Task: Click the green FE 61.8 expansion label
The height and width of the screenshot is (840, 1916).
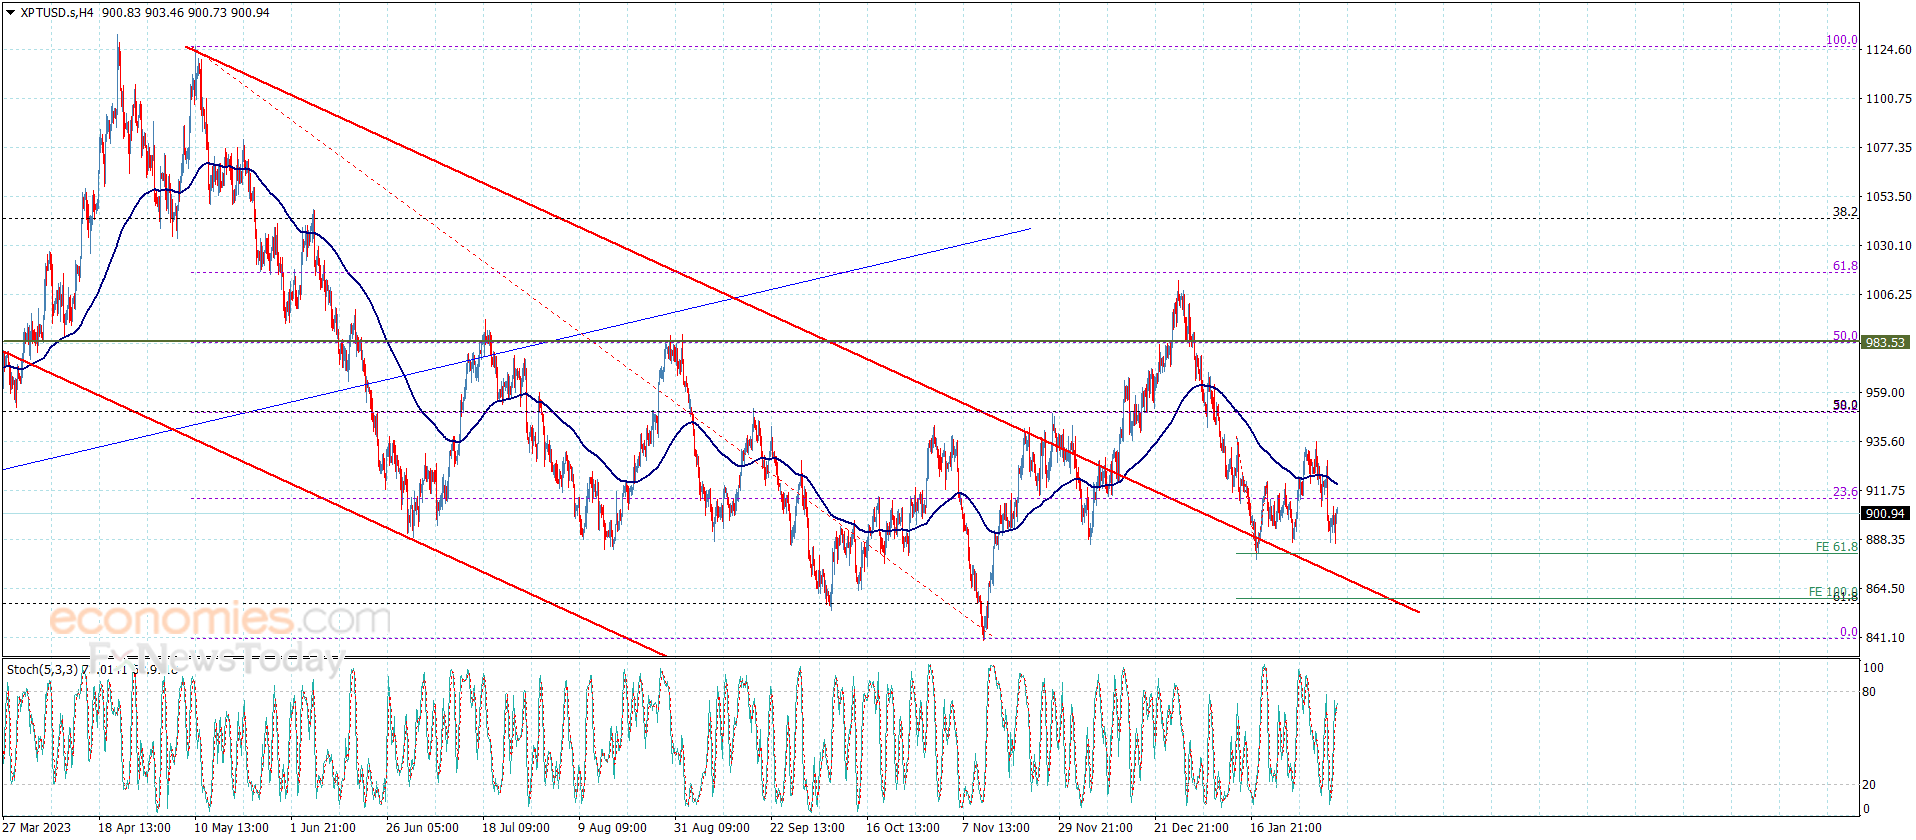Action: (1836, 547)
